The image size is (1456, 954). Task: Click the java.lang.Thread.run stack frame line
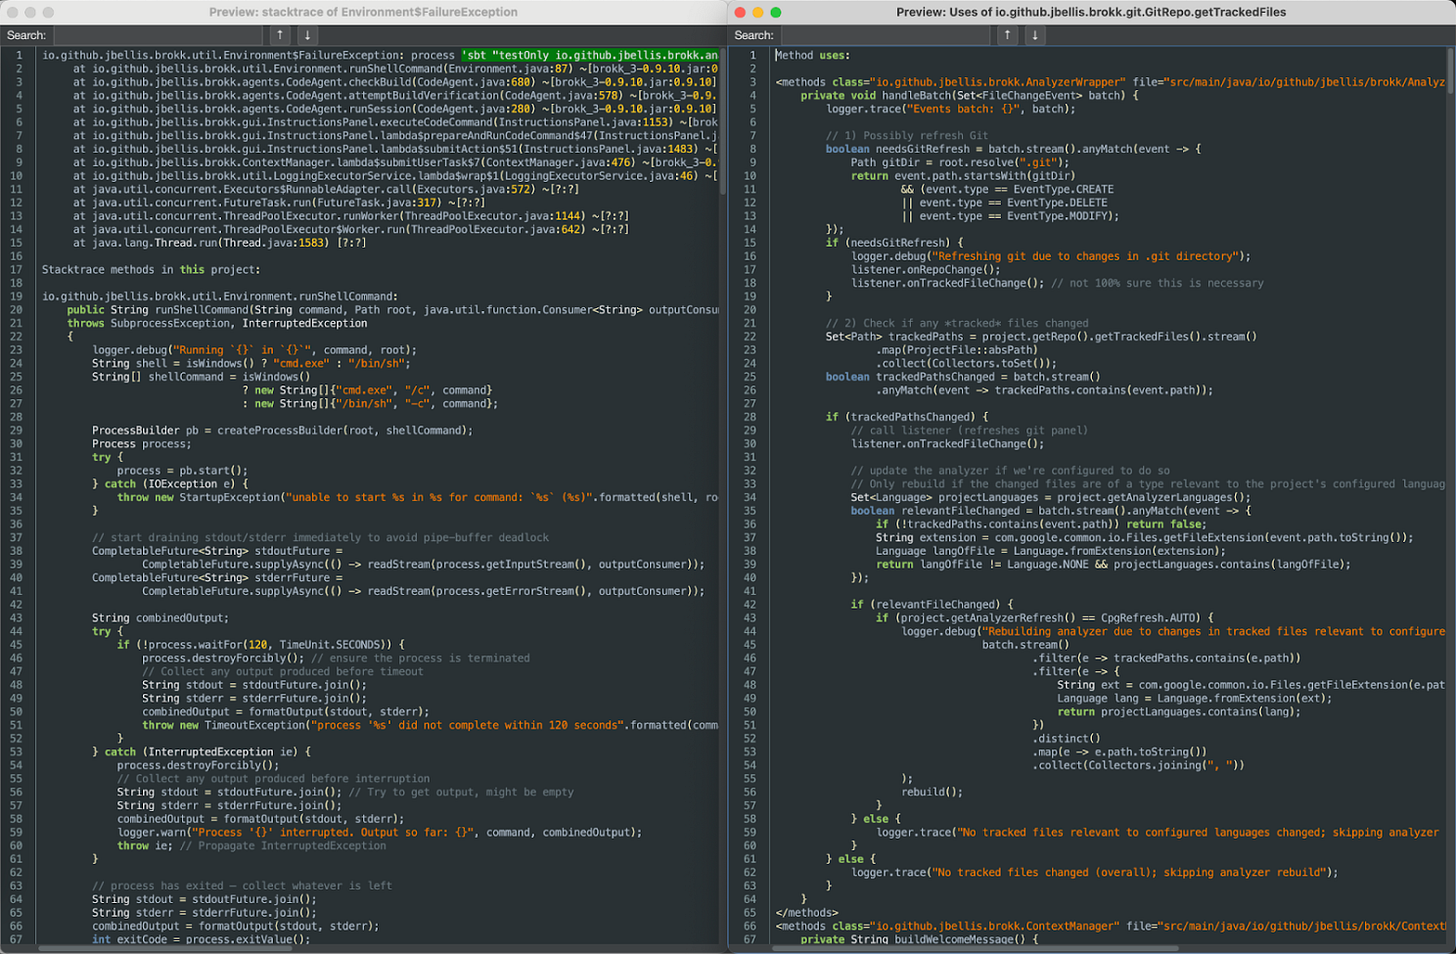(x=219, y=242)
